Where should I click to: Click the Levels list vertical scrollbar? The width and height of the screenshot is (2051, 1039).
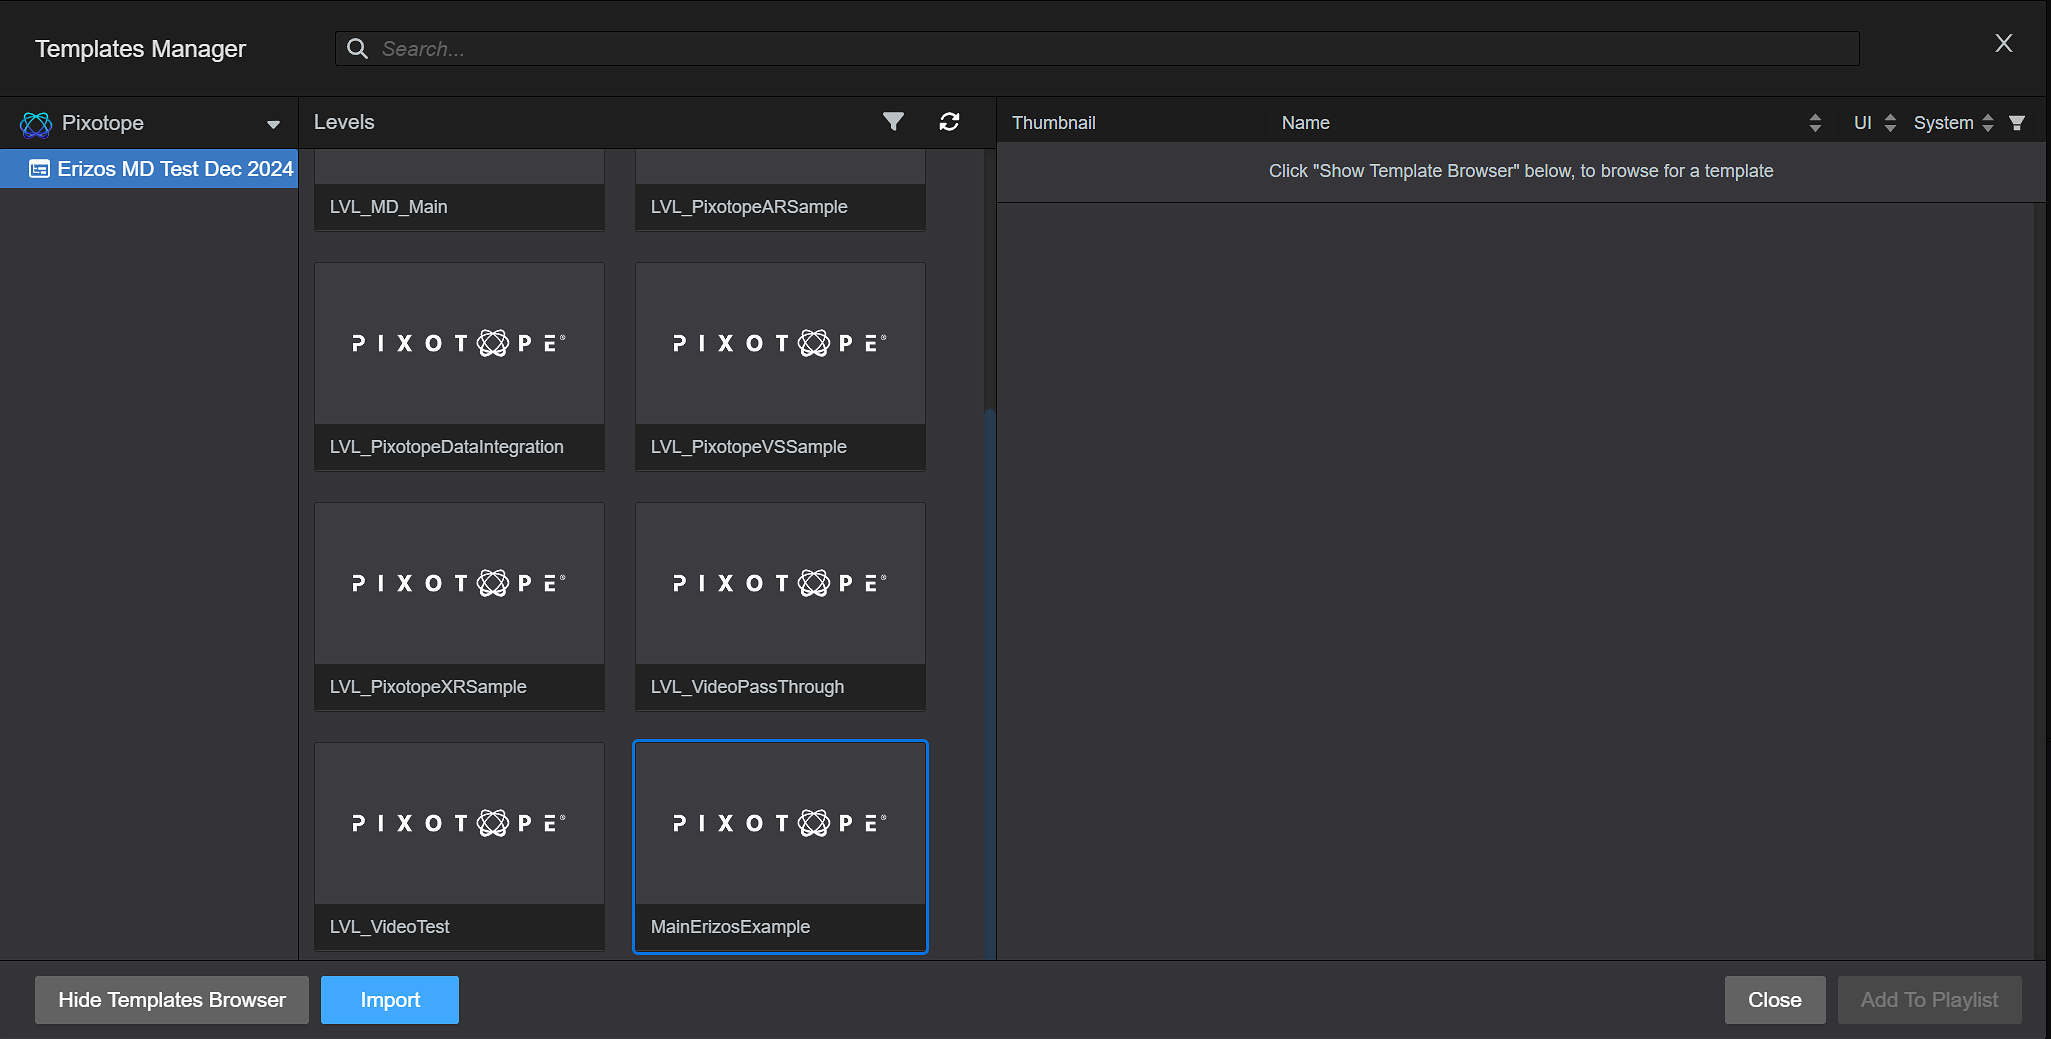coord(989,680)
